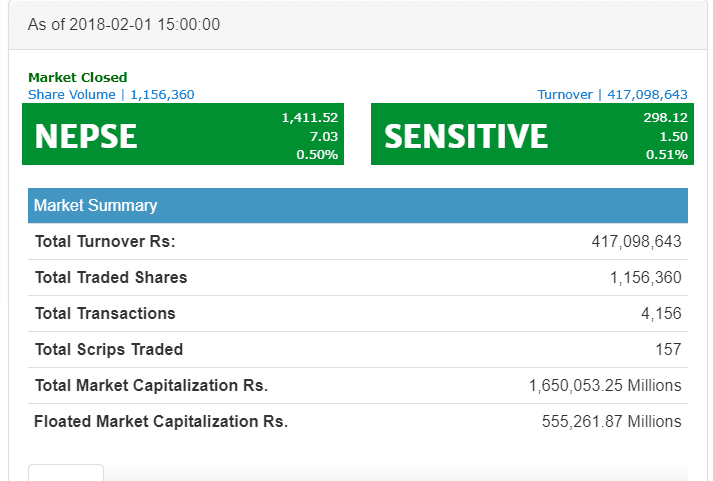Image resolution: width=713 pixels, height=481 pixels.
Task: Click the SENSITIVE value 298.12
Action: coord(665,118)
